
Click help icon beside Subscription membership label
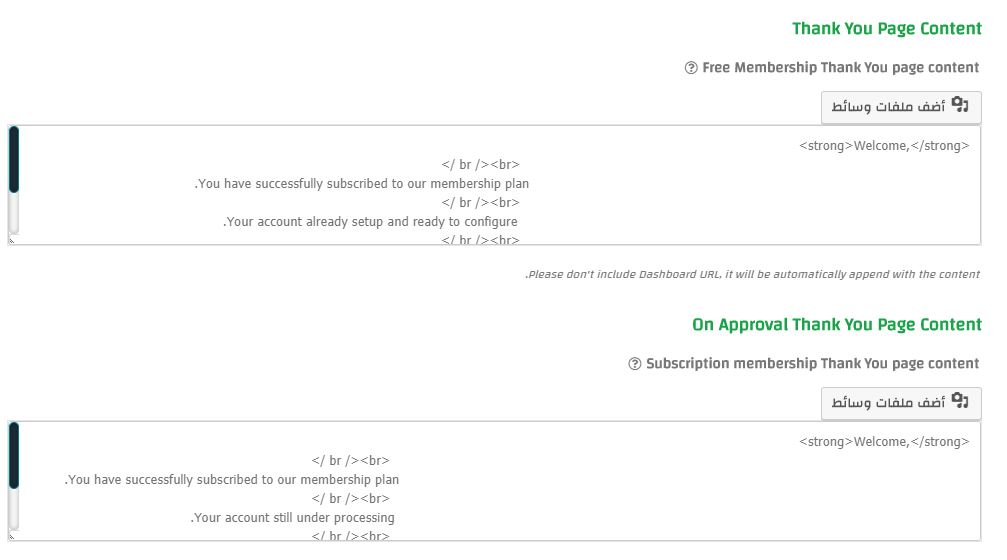point(635,364)
